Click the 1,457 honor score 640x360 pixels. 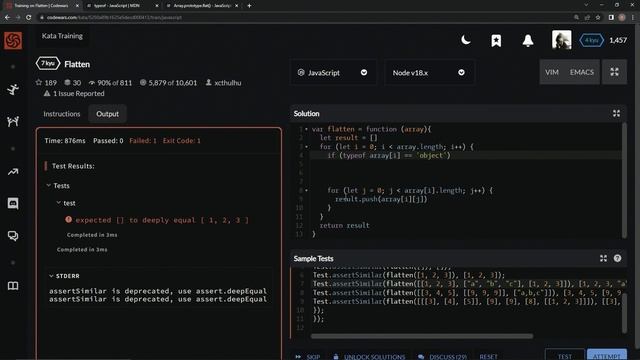click(x=618, y=40)
